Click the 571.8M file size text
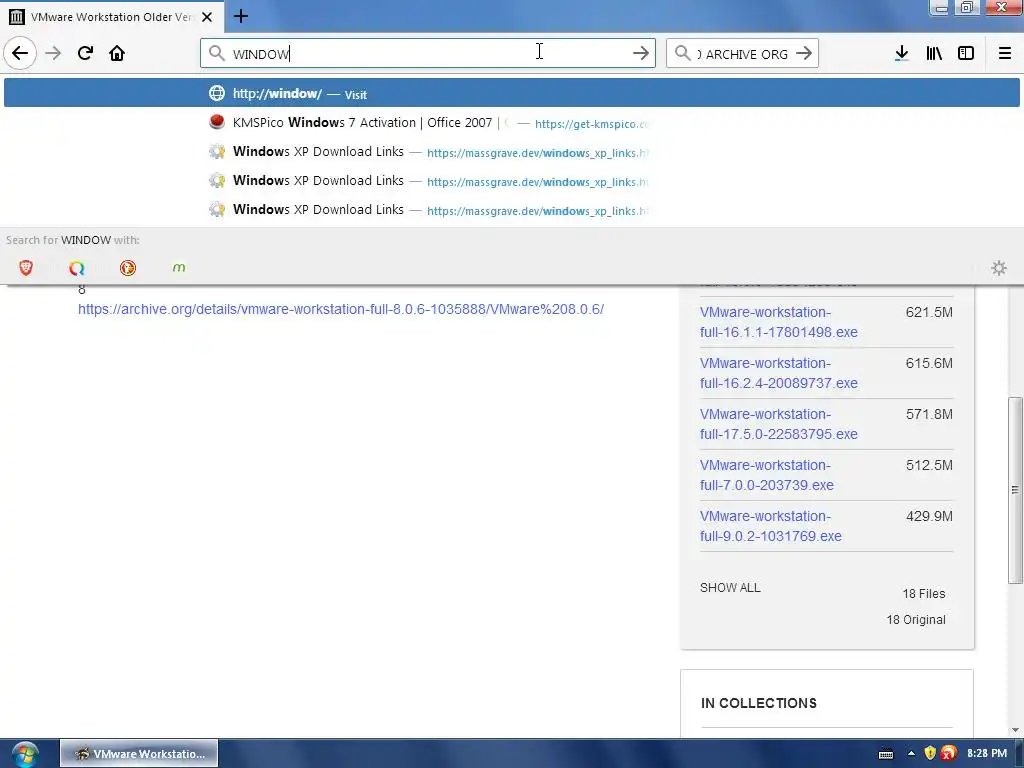The image size is (1024, 768). pos(929,414)
